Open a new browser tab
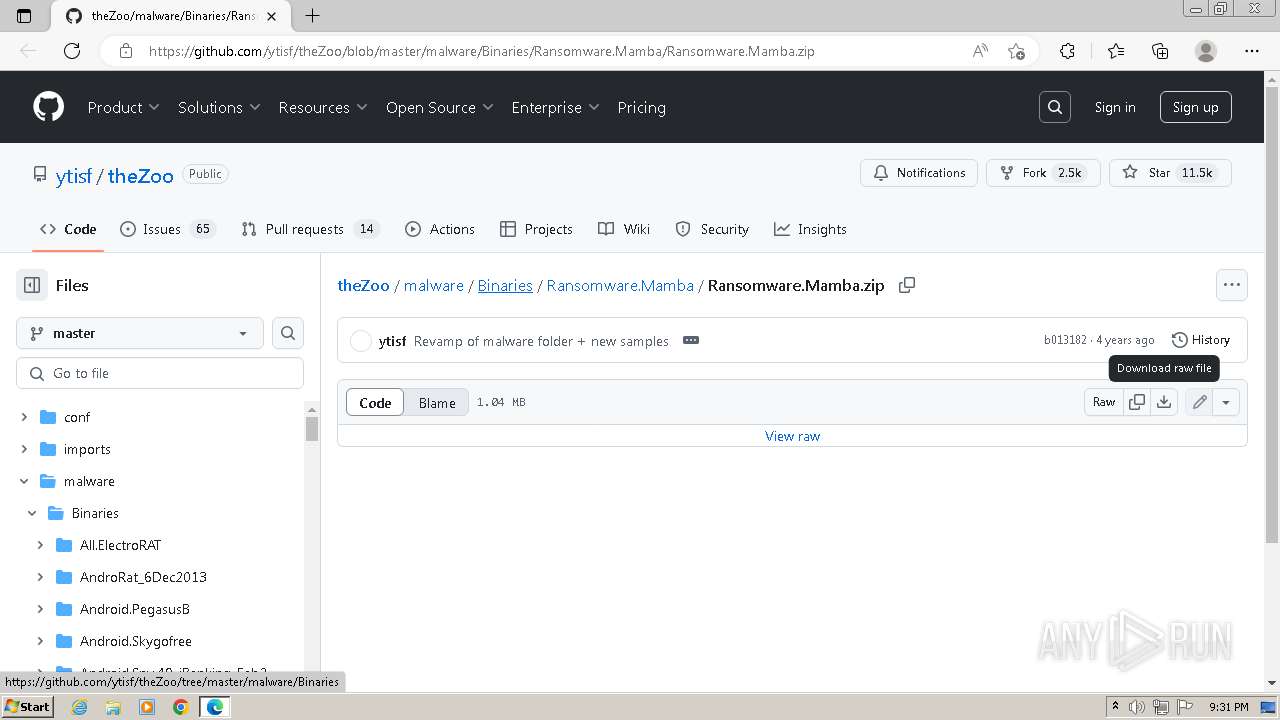The height and width of the screenshot is (720, 1280). [x=312, y=16]
